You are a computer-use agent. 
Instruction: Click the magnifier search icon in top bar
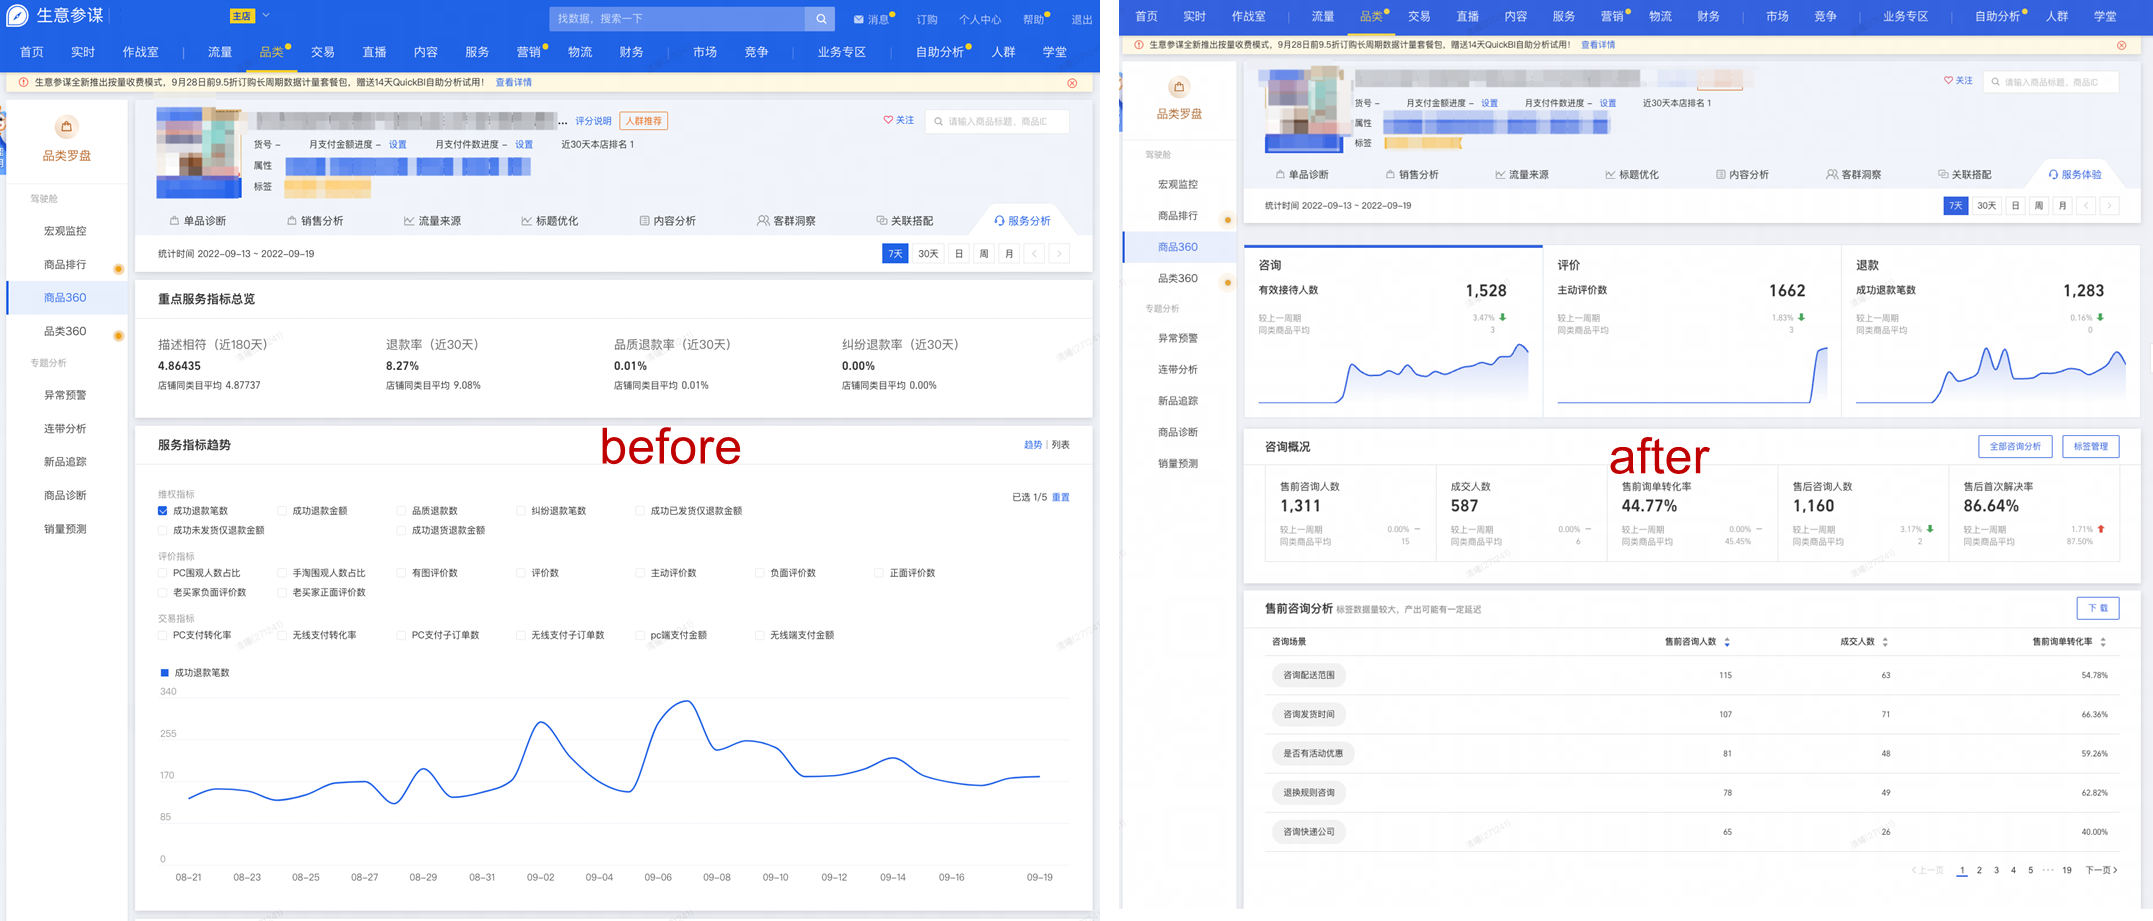[x=820, y=18]
